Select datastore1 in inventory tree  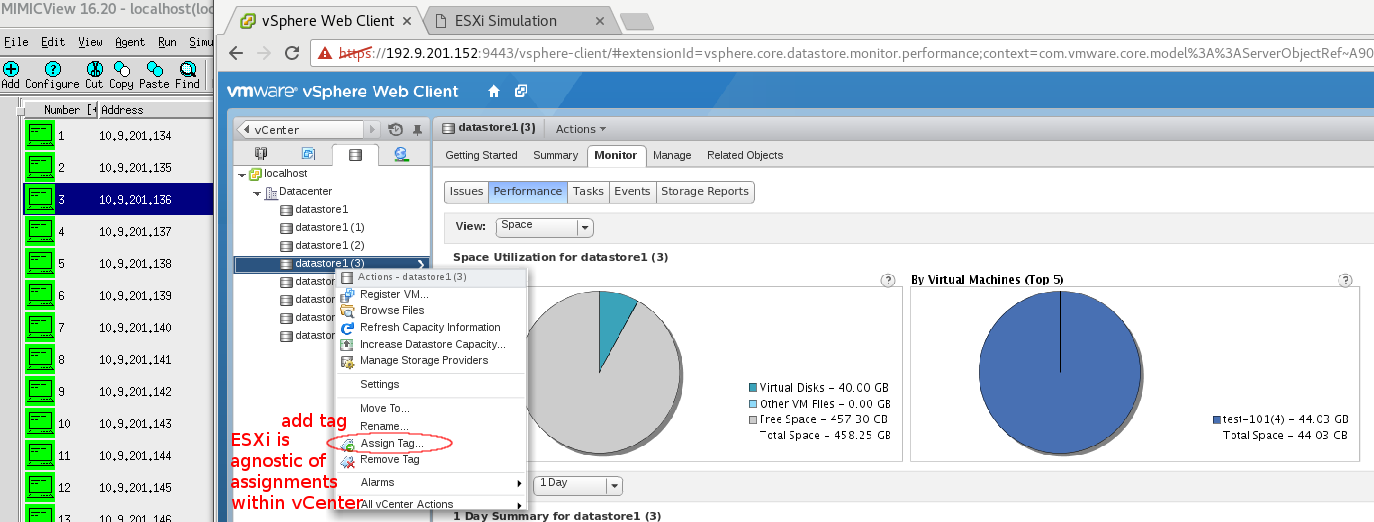(321, 210)
